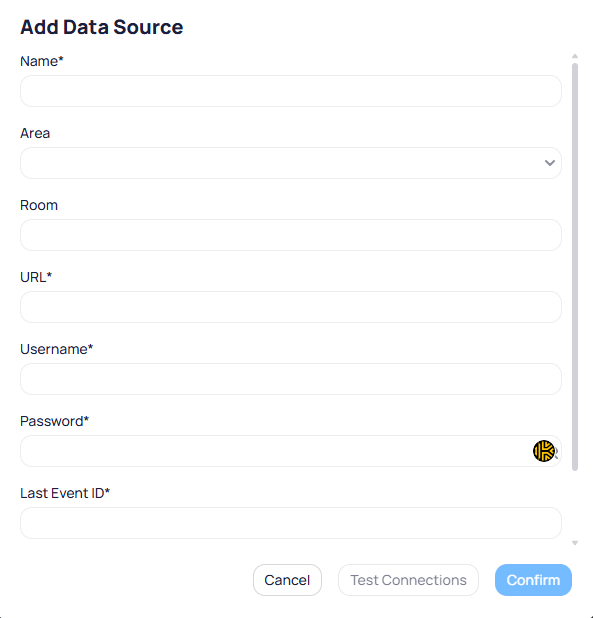Cancel adding the data source

(x=287, y=580)
